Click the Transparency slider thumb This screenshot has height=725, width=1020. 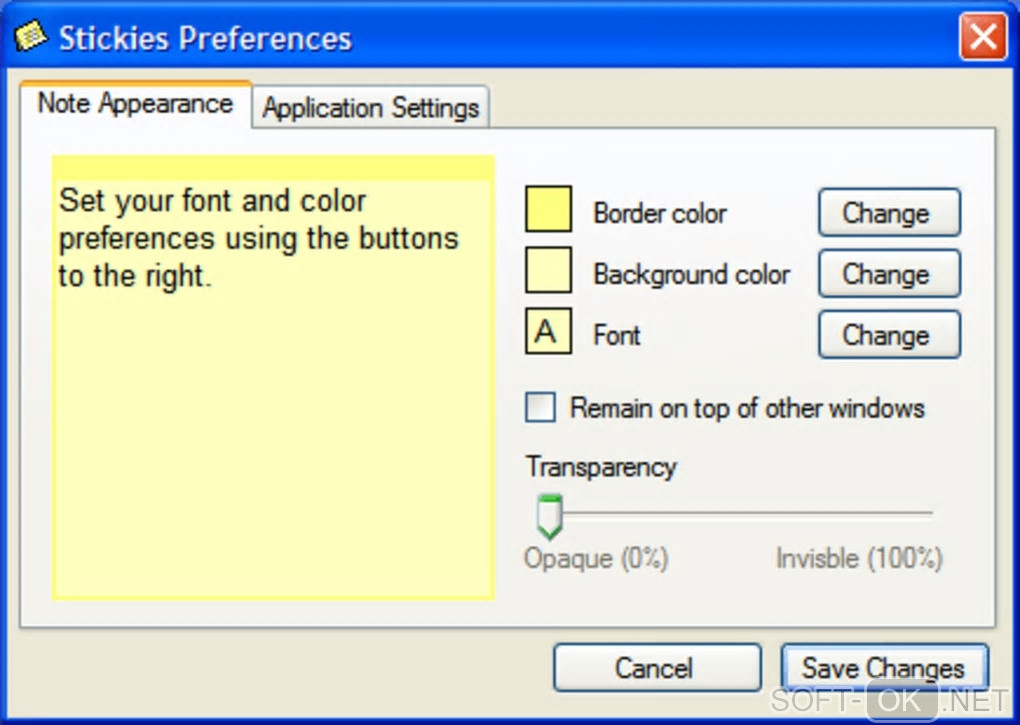click(549, 516)
